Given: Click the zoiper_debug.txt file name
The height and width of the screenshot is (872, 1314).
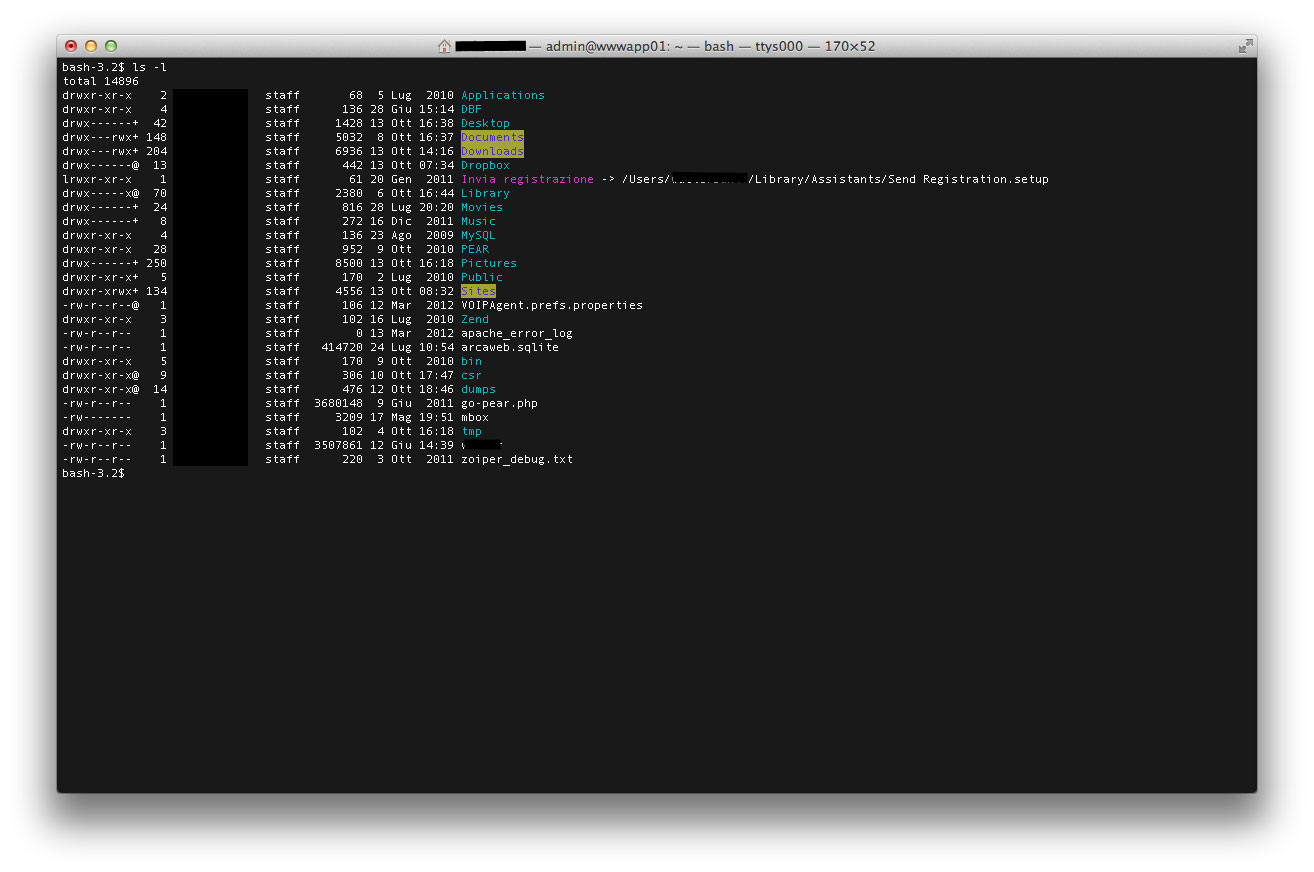Looking at the screenshot, I should tap(517, 459).
